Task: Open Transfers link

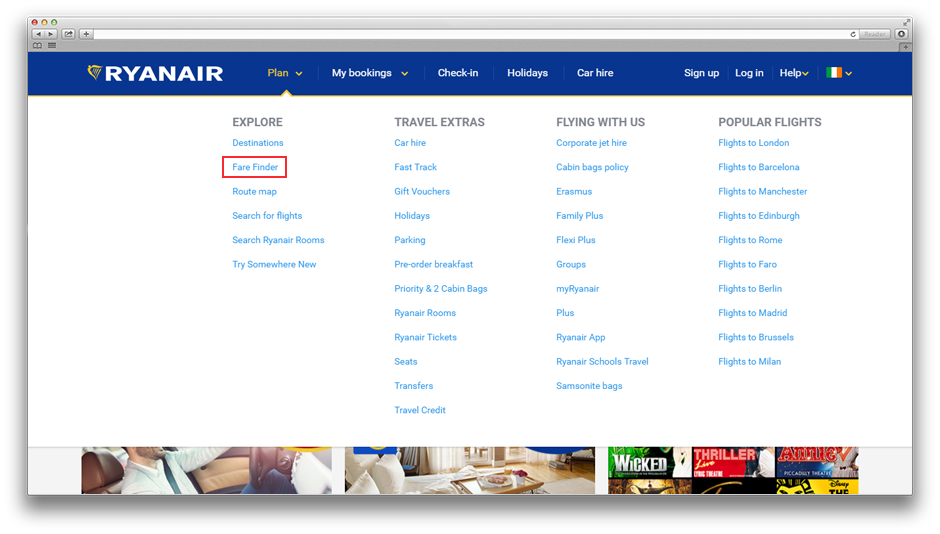Action: [414, 386]
